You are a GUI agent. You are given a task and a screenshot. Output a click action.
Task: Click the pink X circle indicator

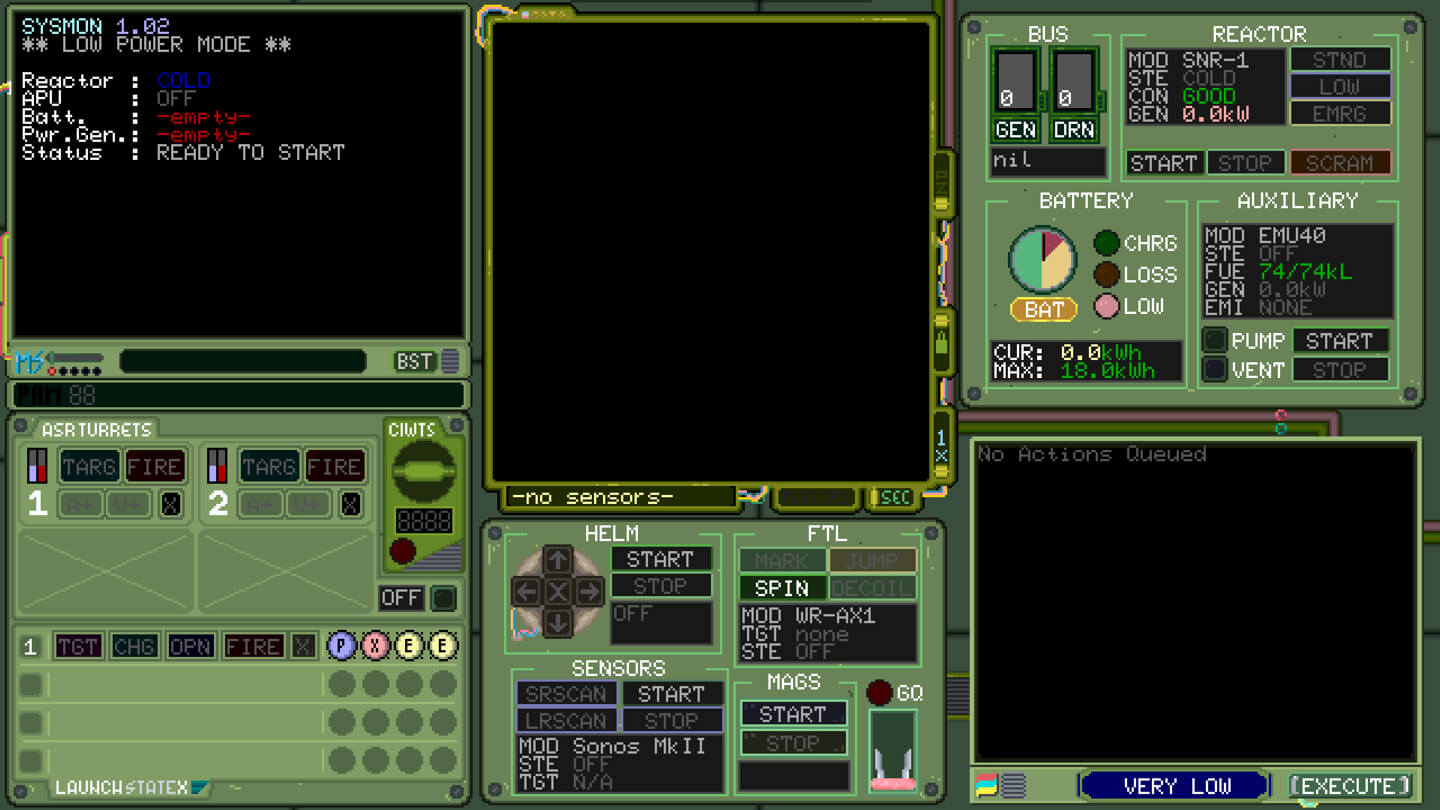(x=375, y=646)
